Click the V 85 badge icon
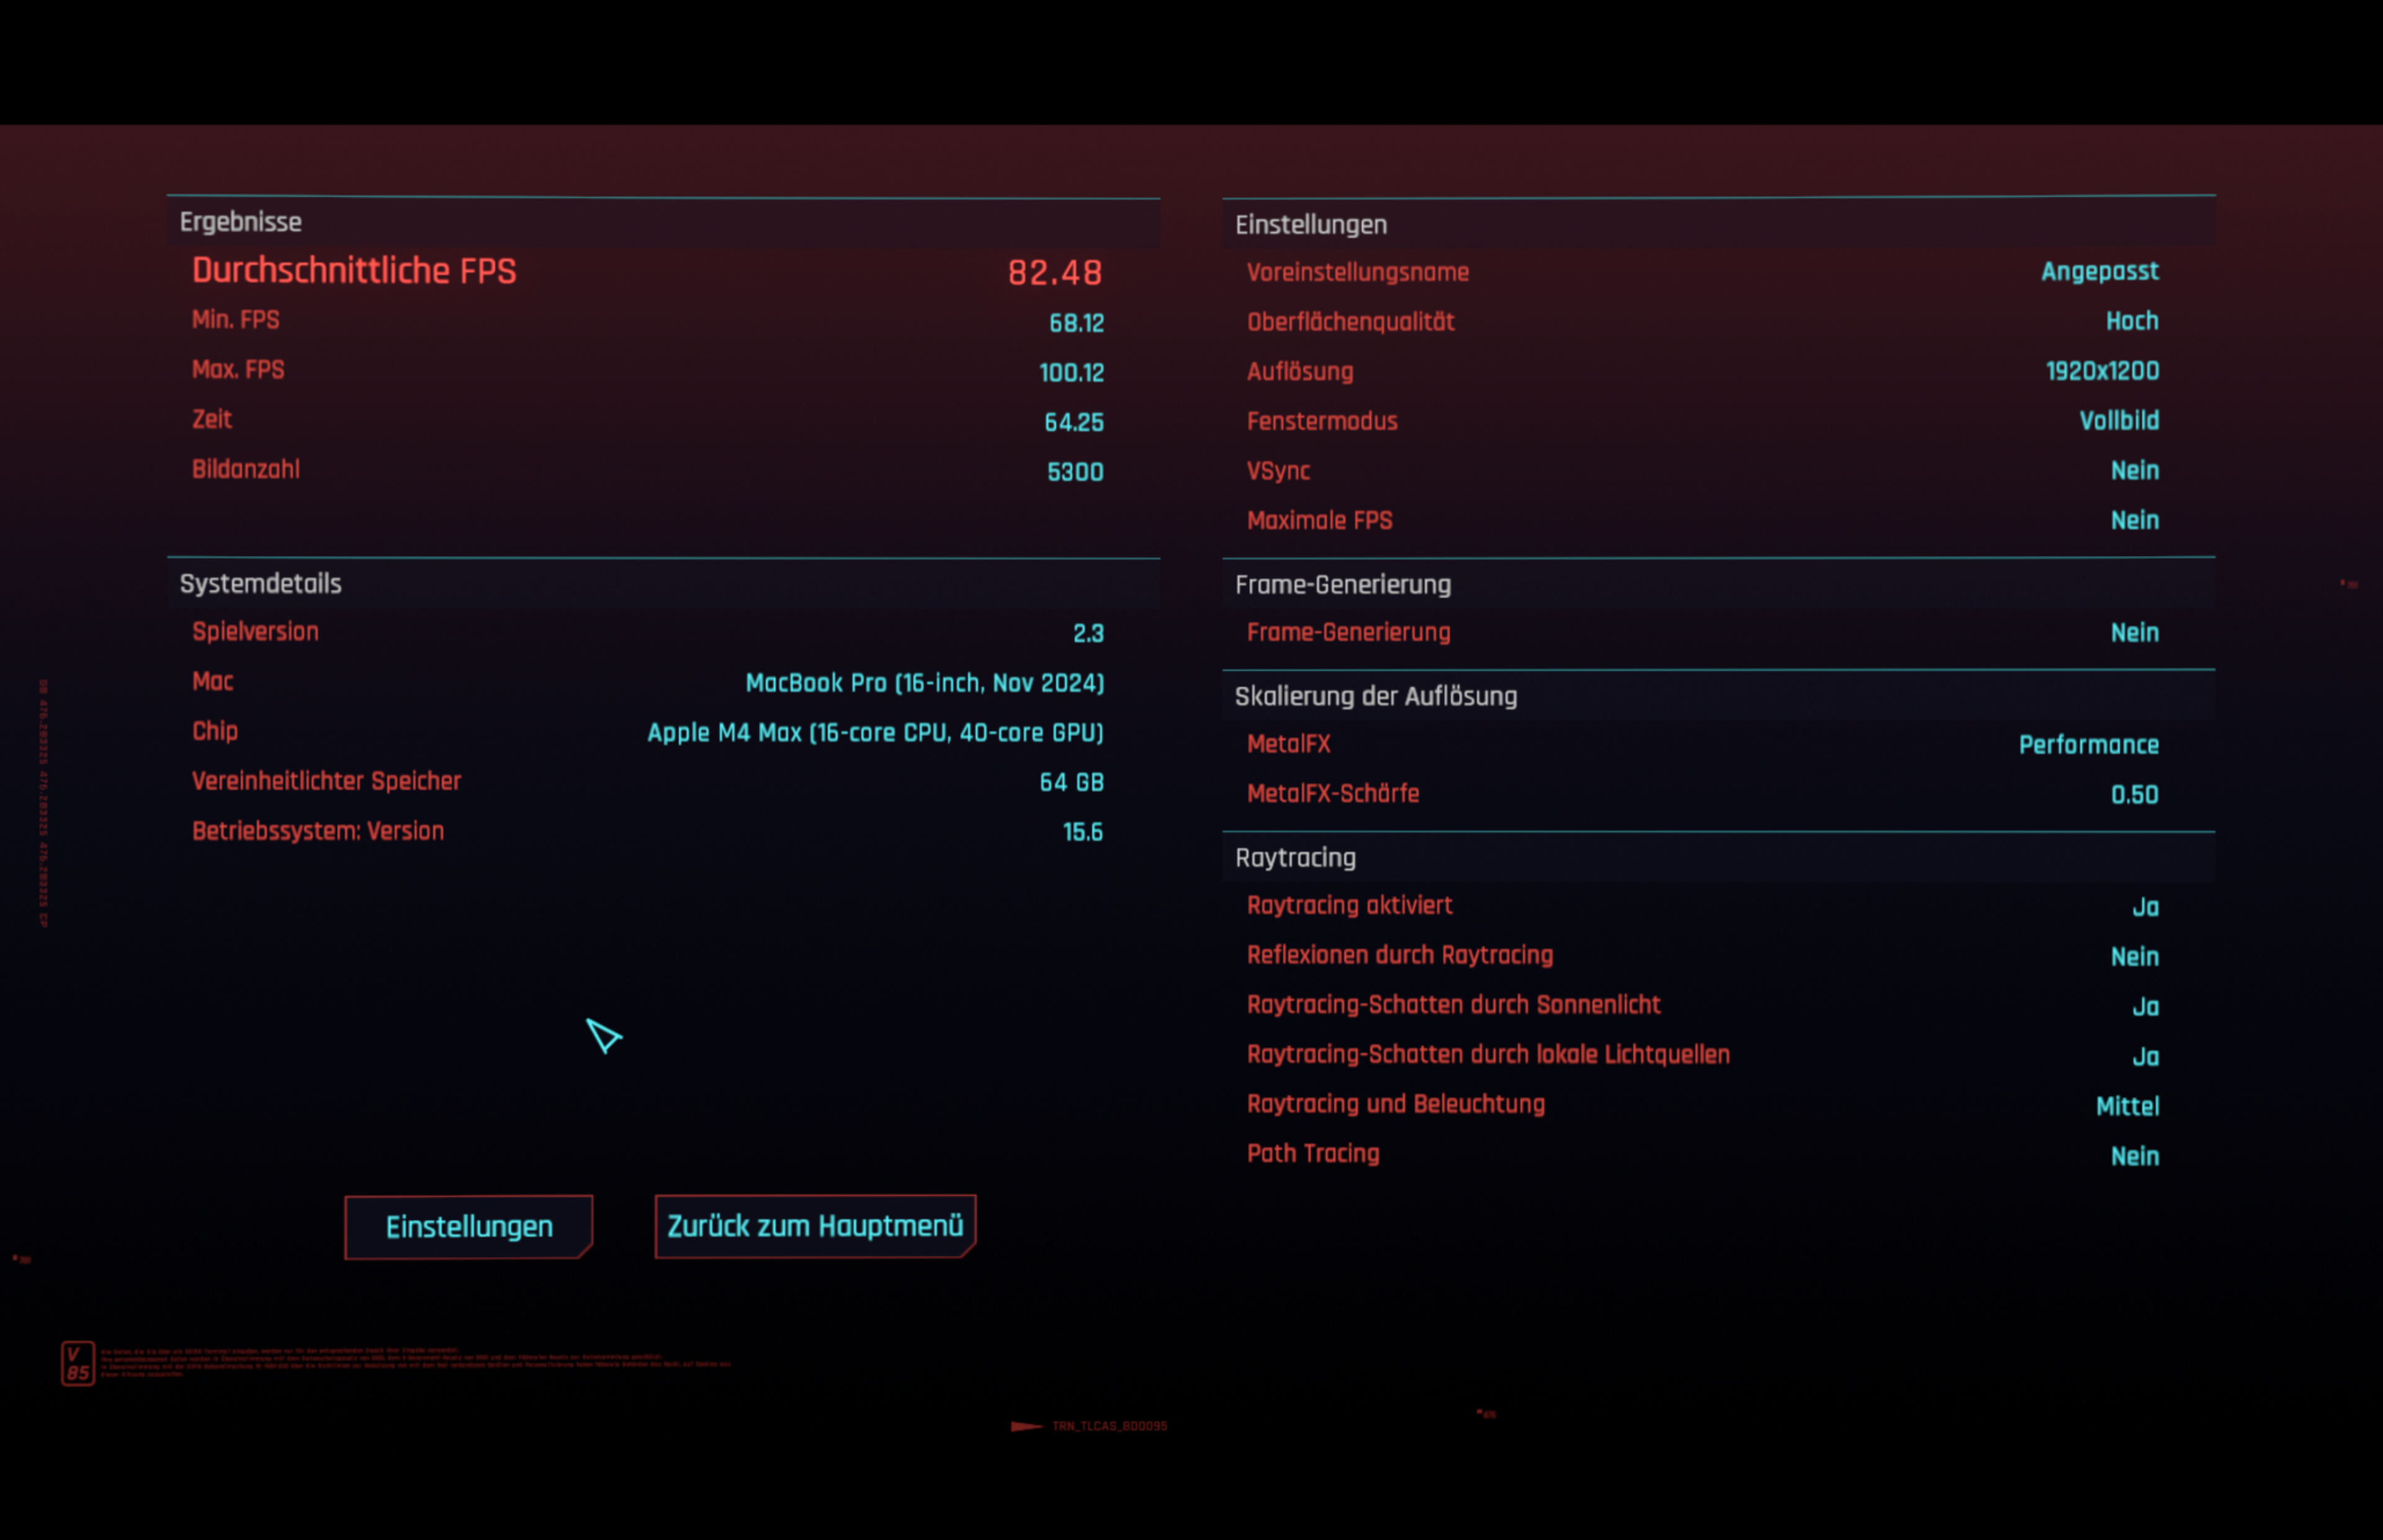2383x1540 pixels. point(78,1363)
